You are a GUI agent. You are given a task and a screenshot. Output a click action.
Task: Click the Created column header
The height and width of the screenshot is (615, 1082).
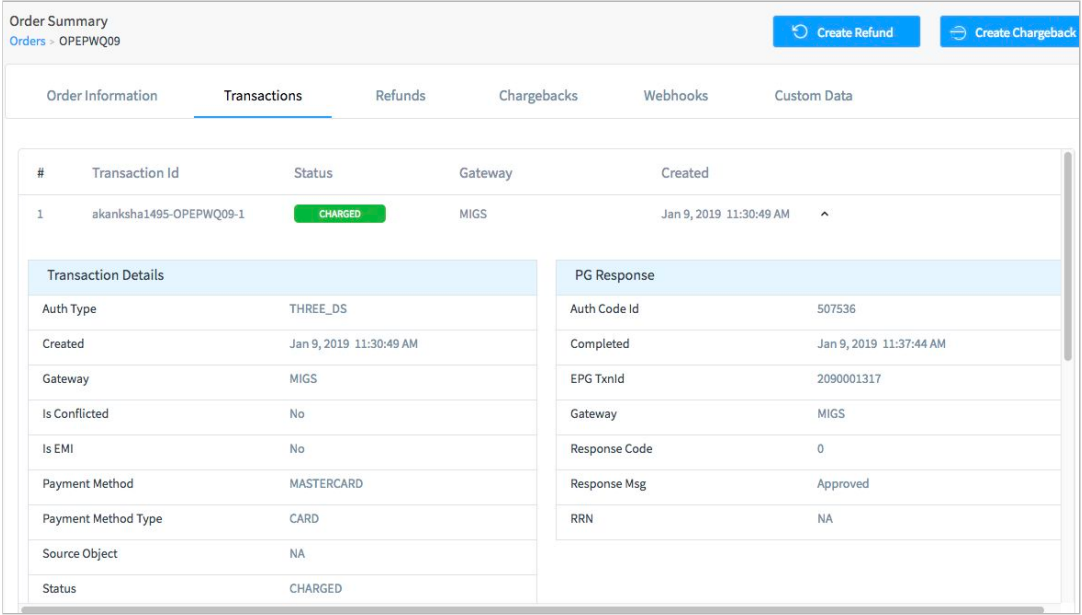[685, 173]
